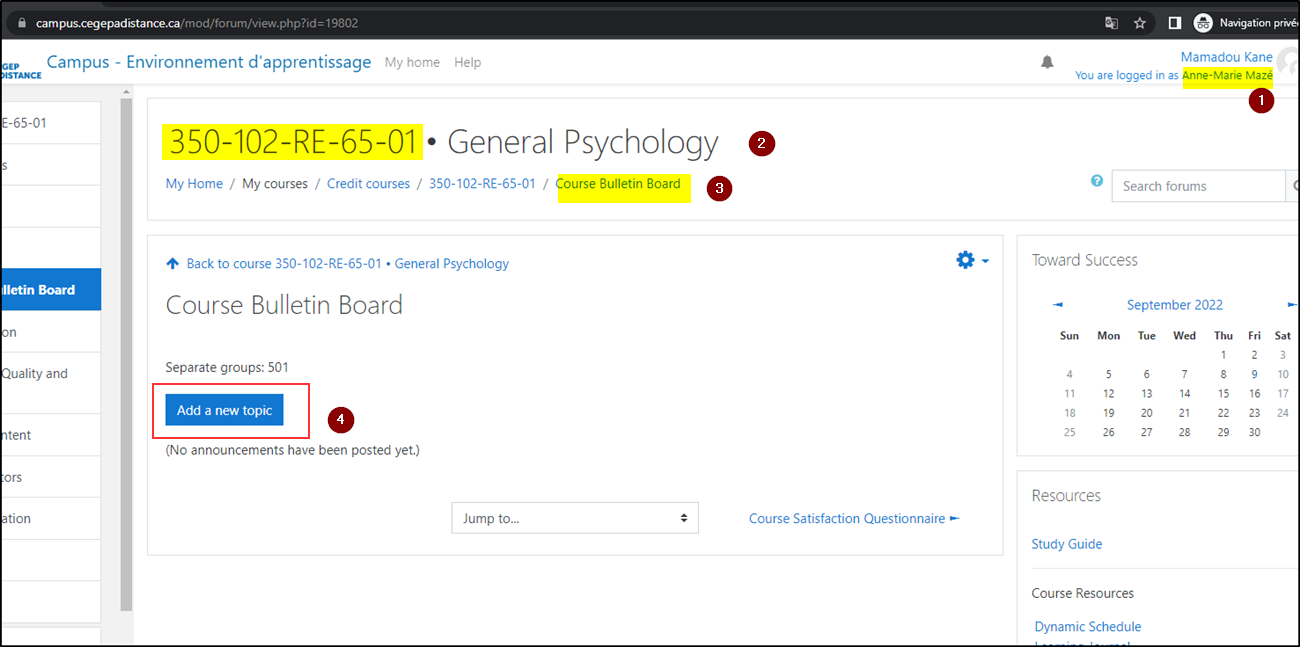
Task: Click the left sidebar vertical scrollbar
Action: pyautogui.click(x=126, y=350)
